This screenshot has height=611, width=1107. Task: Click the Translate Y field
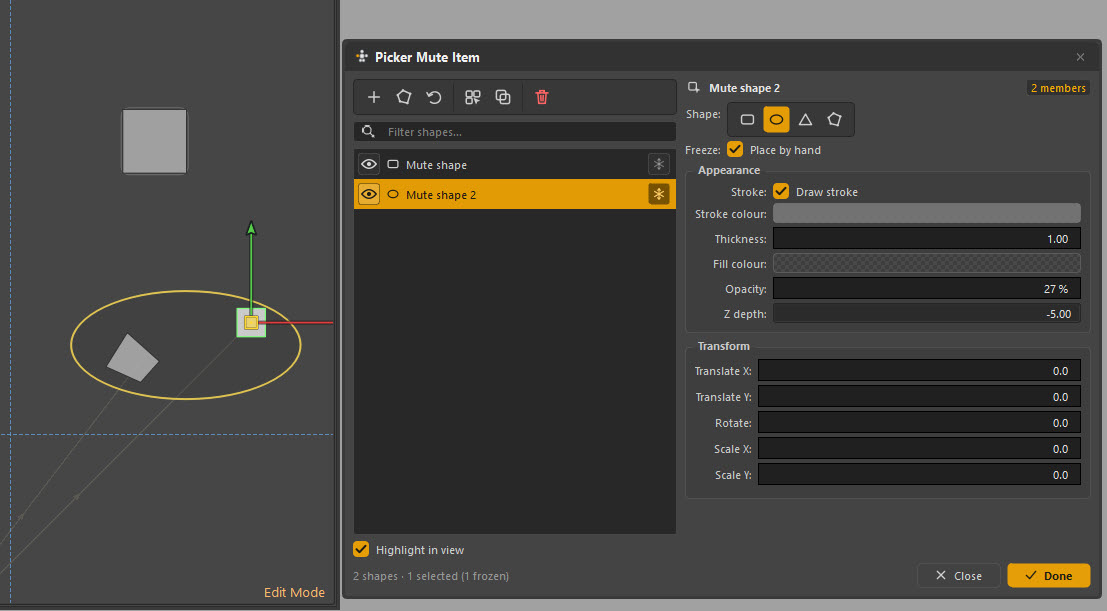coord(919,397)
